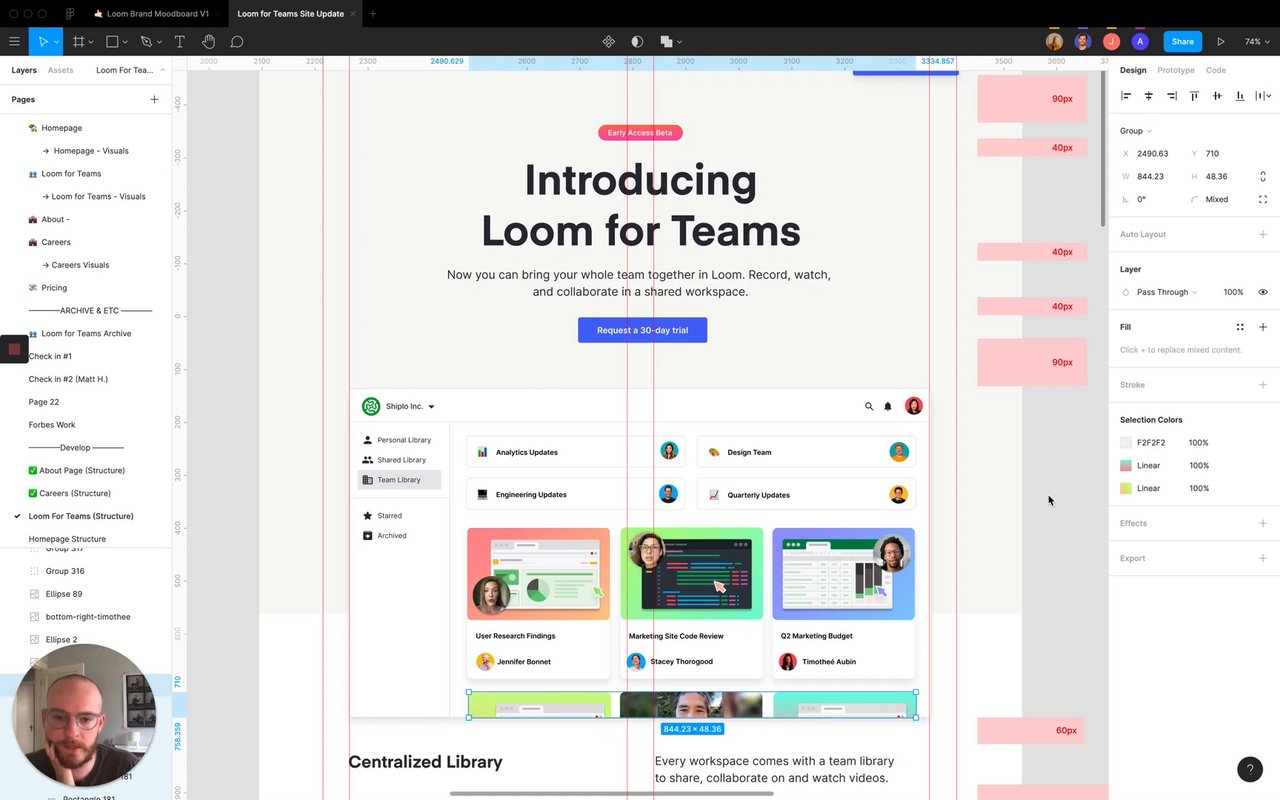Add Auto Layout with plus icon
Viewport: 1280px width, 800px height.
1263,234
